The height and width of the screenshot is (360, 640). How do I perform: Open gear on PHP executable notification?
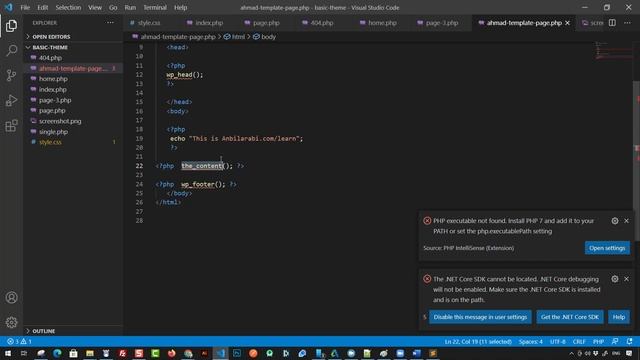tap(615, 221)
